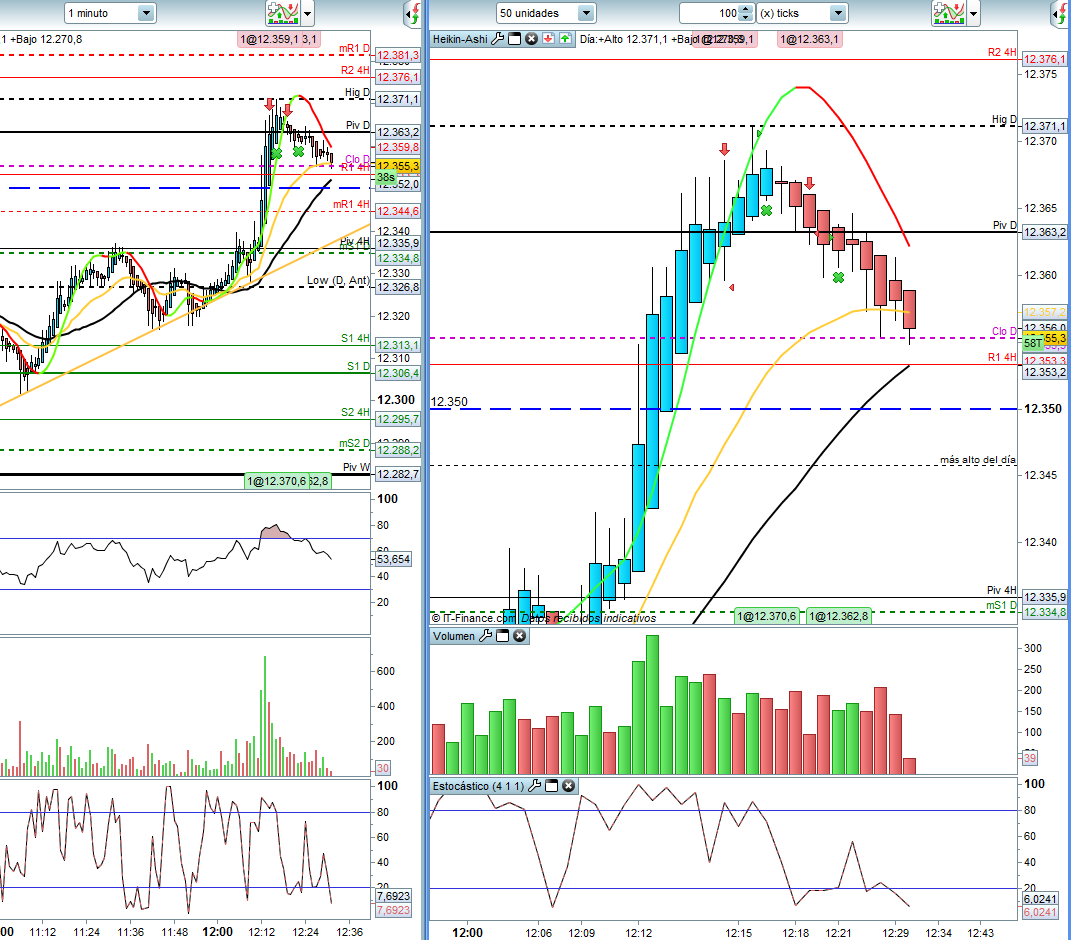Viewport: 1071px width, 940px height.
Task: Close the Volumen indicator panel
Action: click(520, 636)
